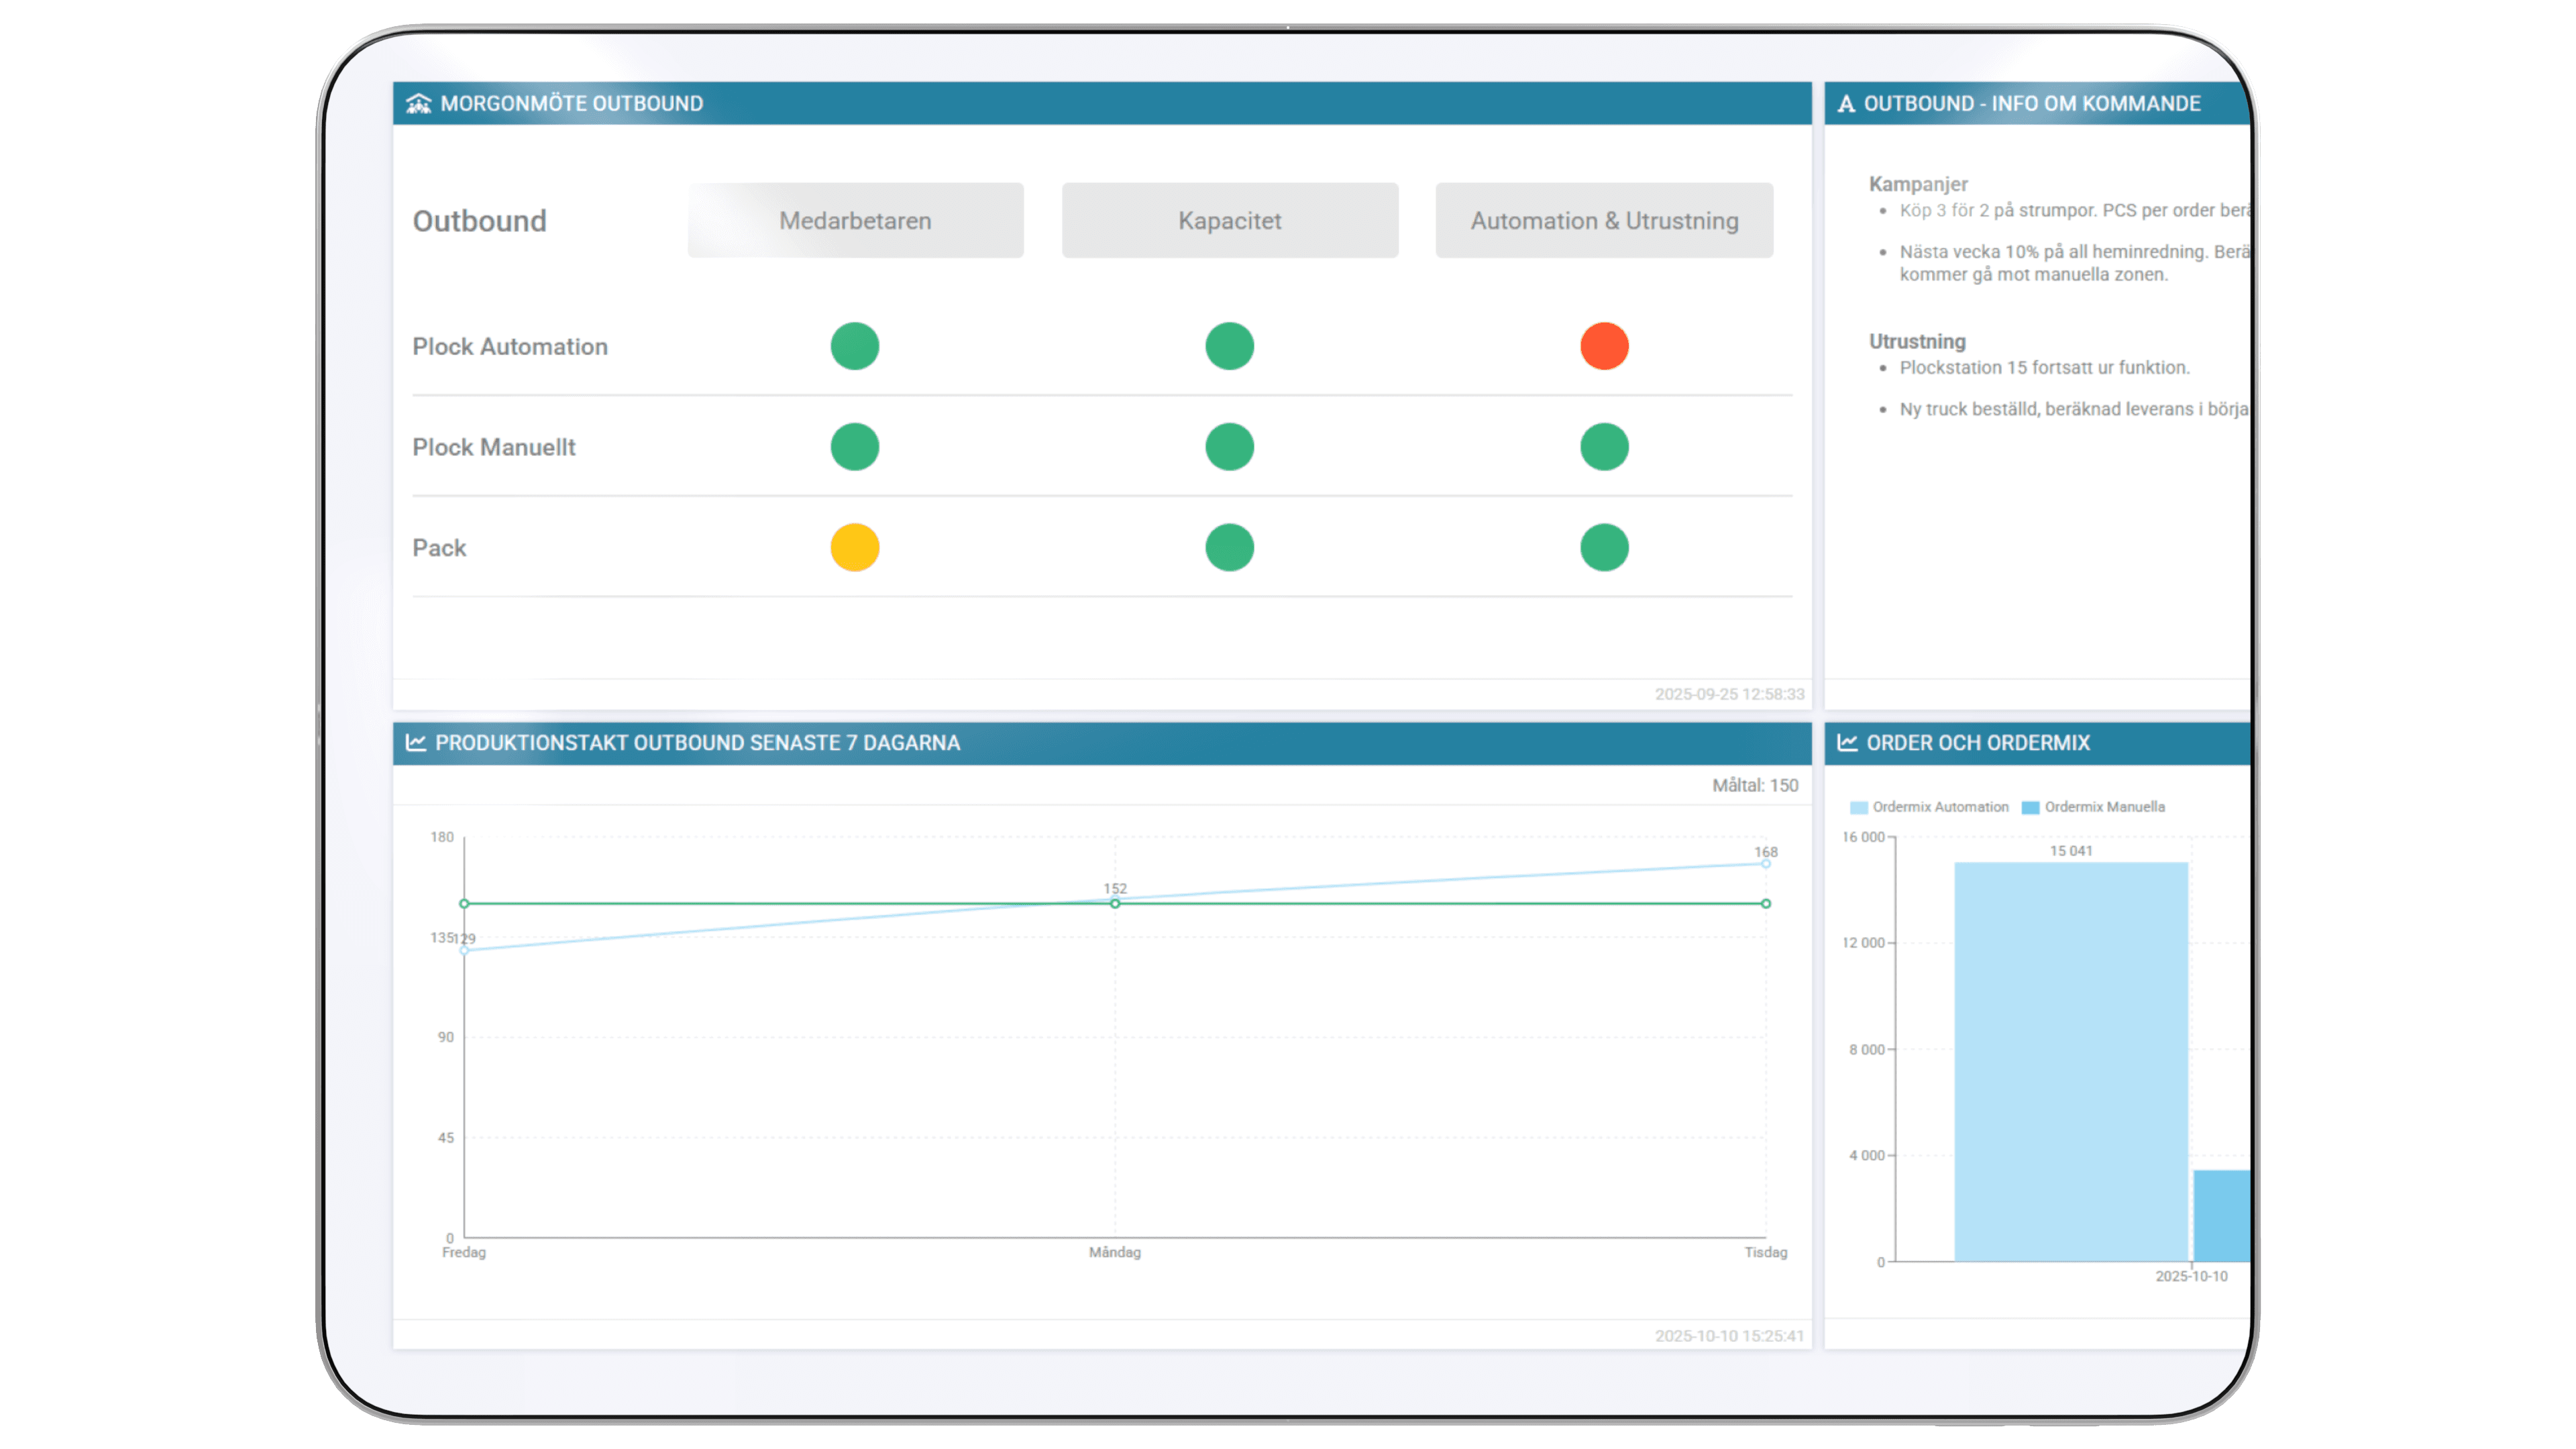Click the chart icon in Produktionstakt header
The height and width of the screenshot is (1449, 2576).
(x=416, y=742)
